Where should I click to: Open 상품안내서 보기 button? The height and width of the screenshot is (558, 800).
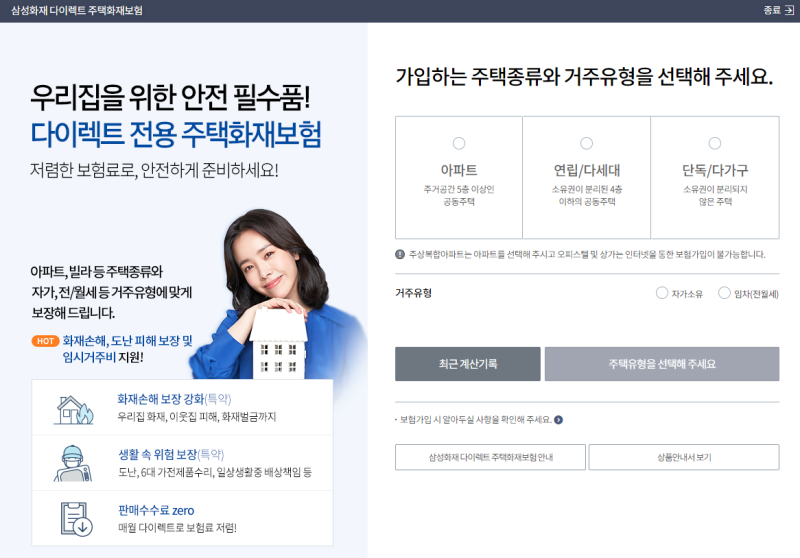tap(684, 457)
